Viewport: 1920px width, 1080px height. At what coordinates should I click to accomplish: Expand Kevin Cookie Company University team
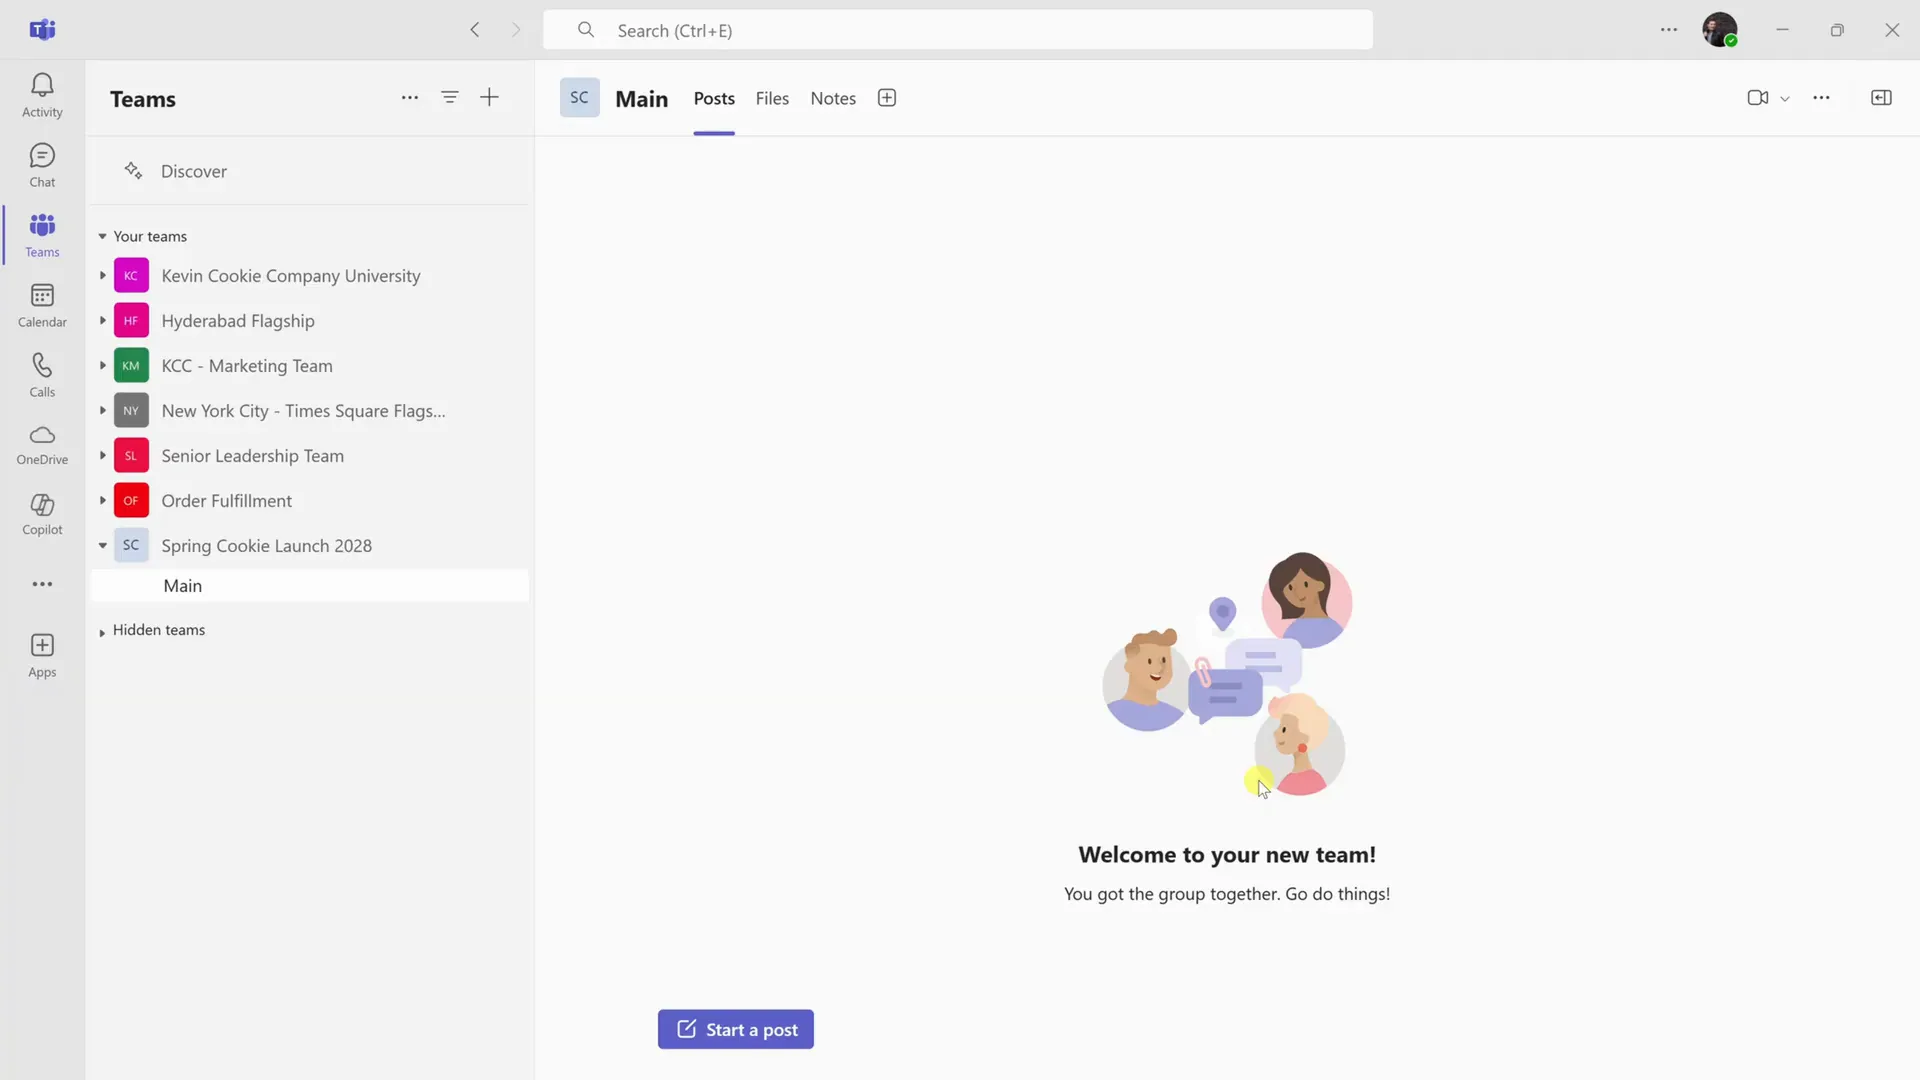[102, 276]
